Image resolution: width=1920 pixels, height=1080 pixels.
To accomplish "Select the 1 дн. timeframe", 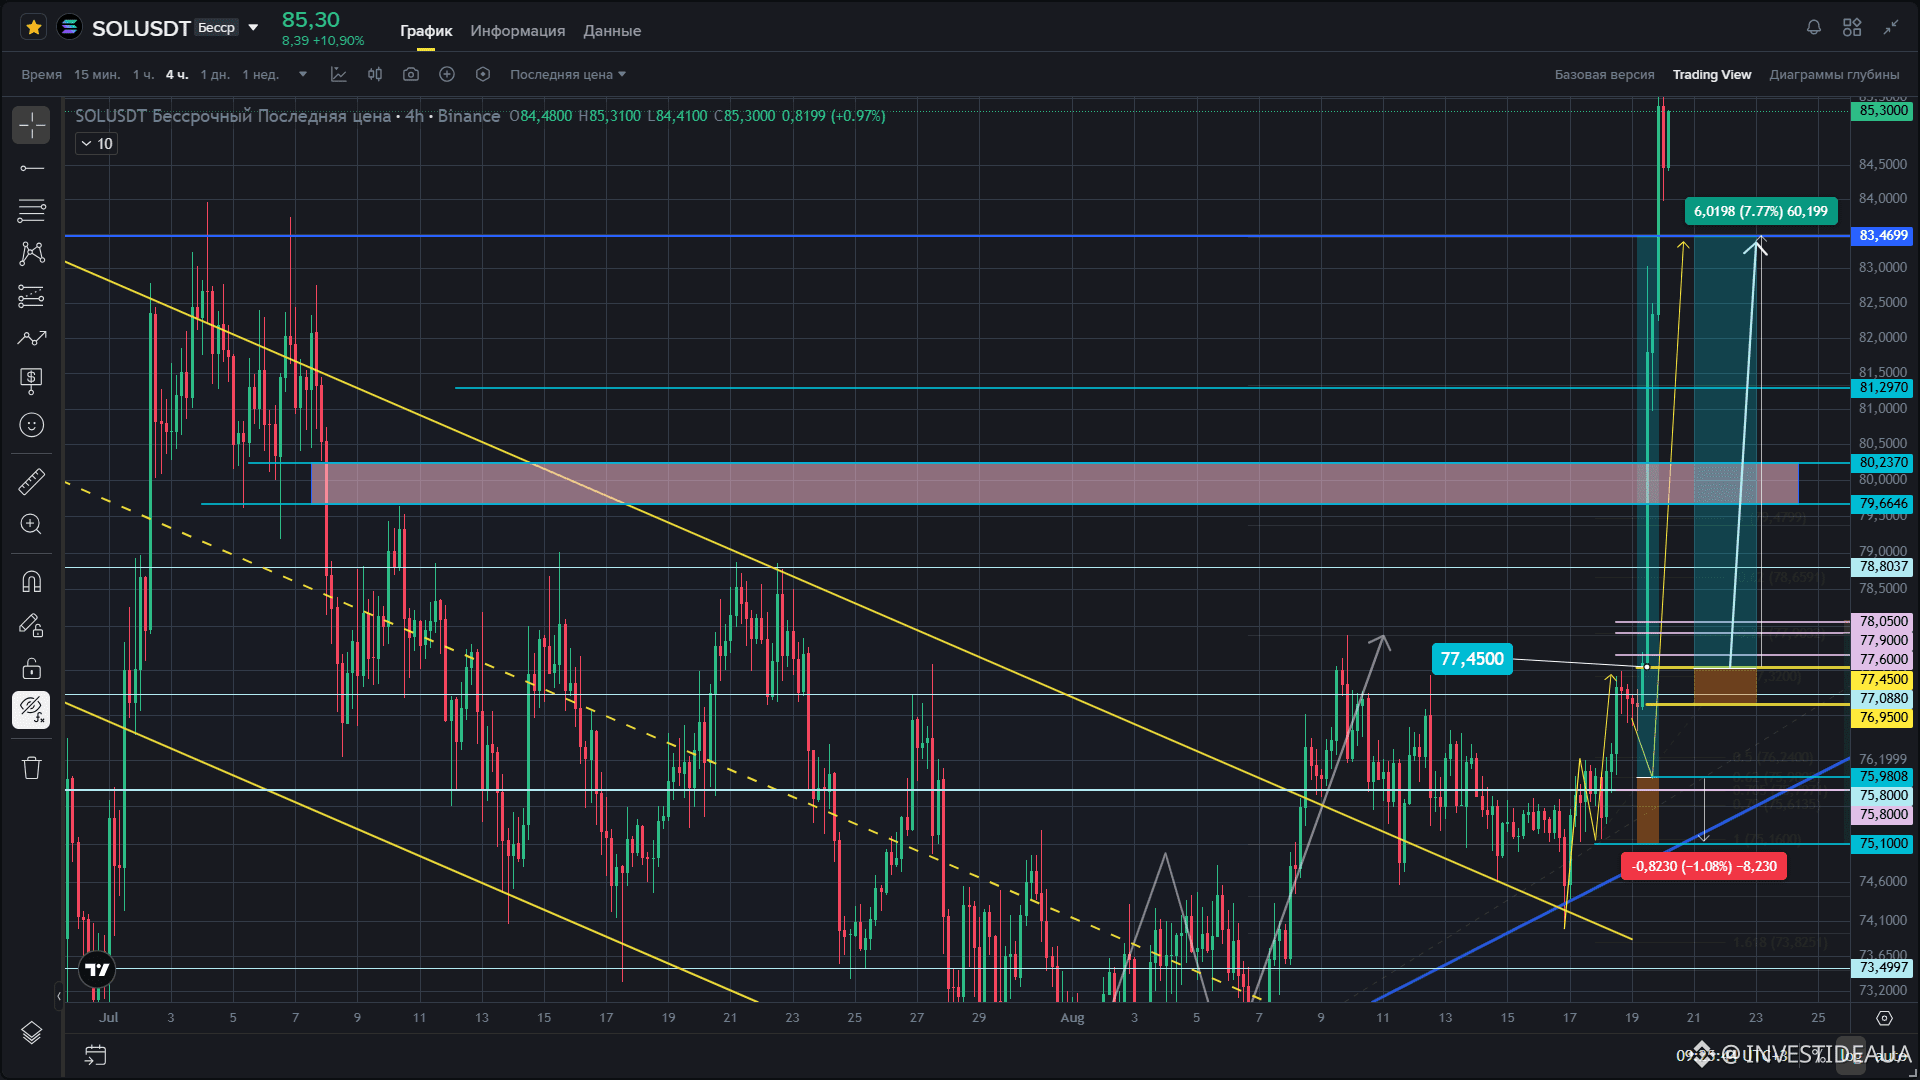I will tap(215, 75).
